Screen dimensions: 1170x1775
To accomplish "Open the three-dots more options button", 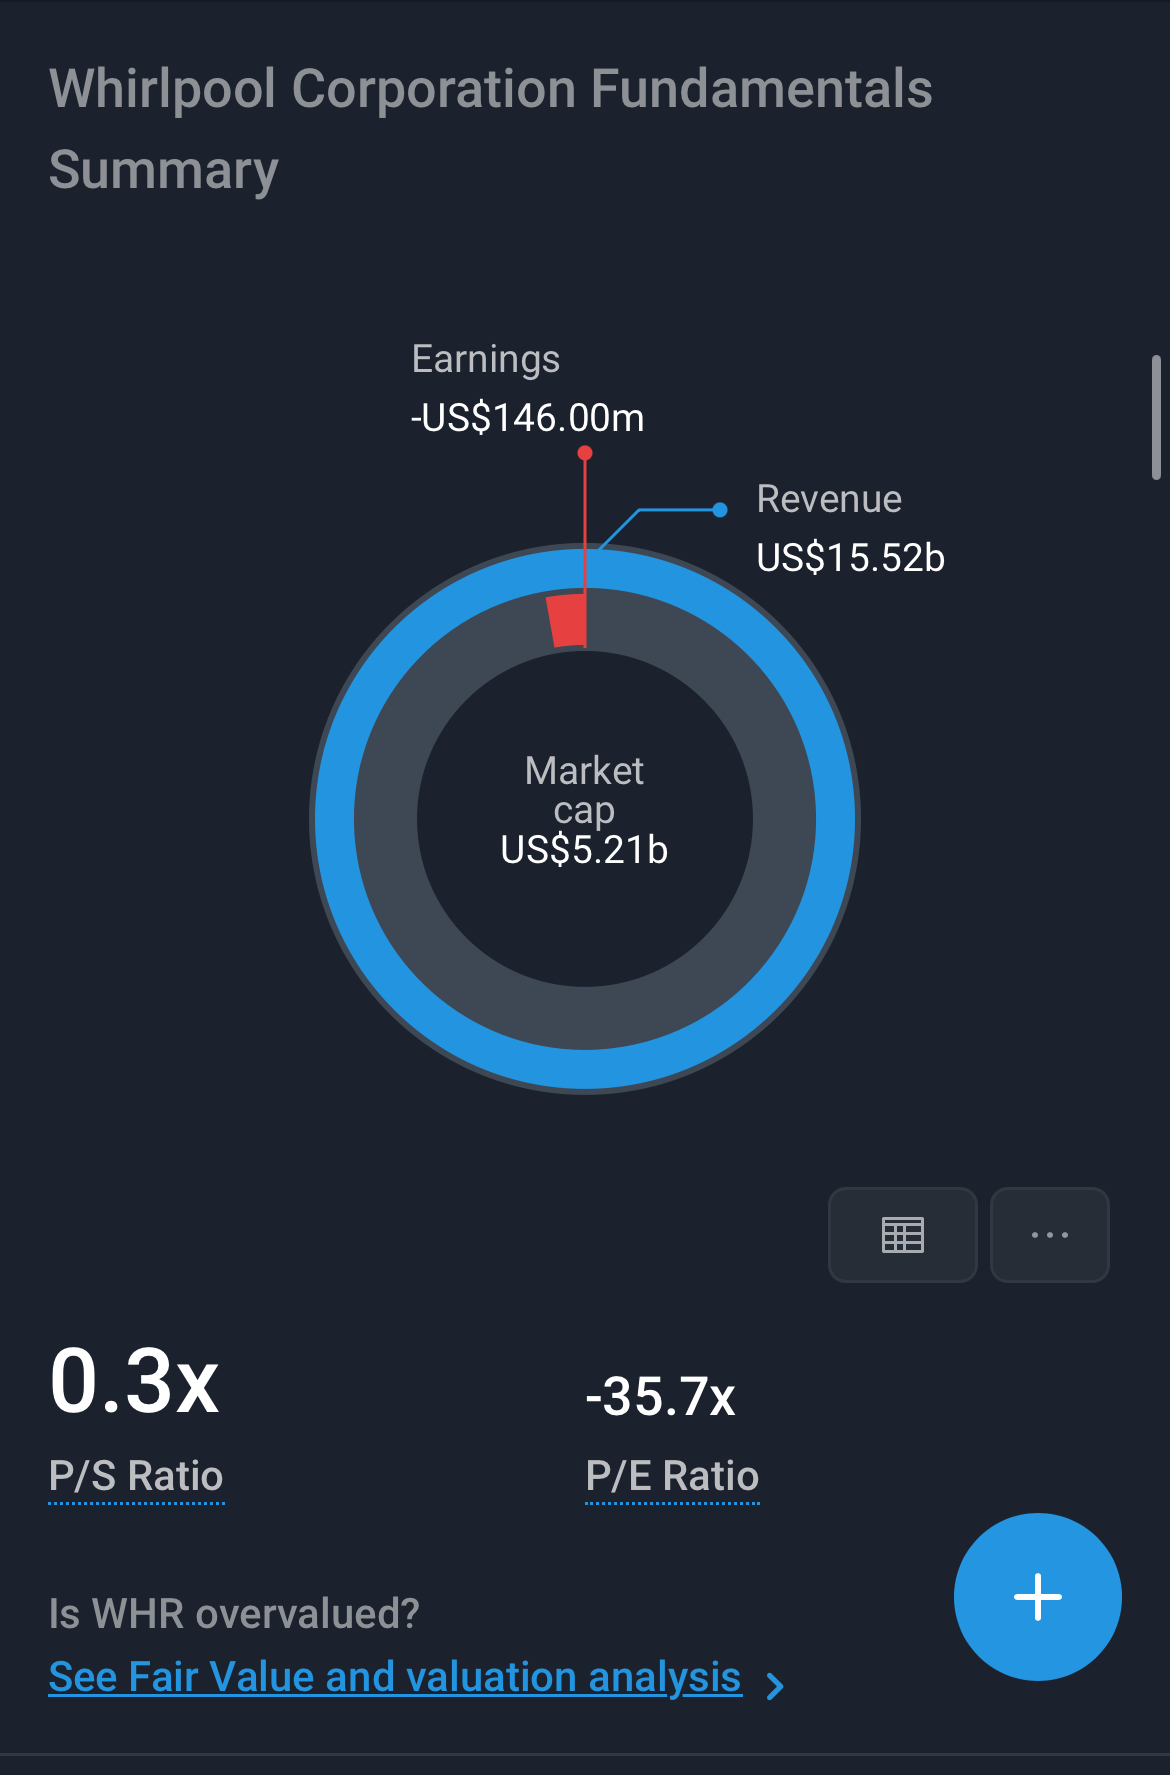I will tap(1050, 1235).
